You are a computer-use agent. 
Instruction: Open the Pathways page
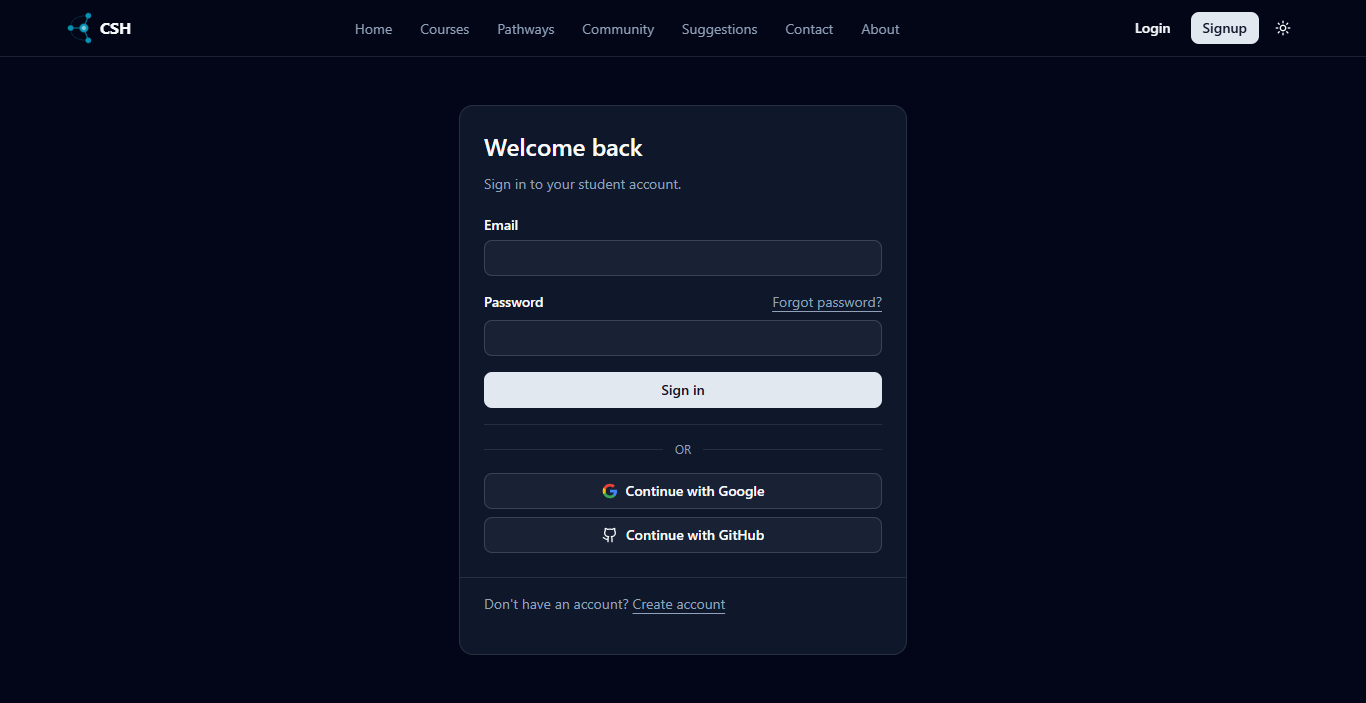click(x=525, y=29)
